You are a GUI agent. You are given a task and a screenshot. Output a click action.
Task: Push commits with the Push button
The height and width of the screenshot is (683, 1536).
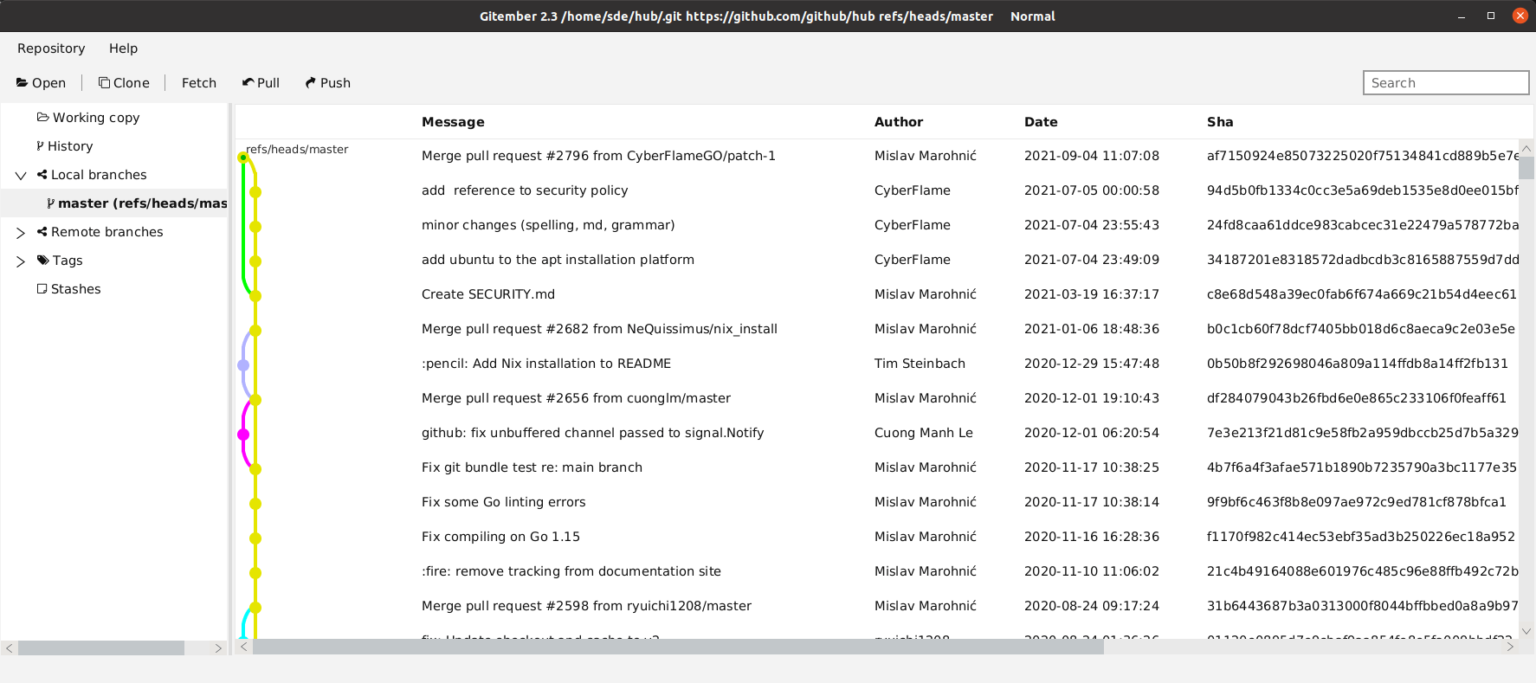click(x=328, y=83)
